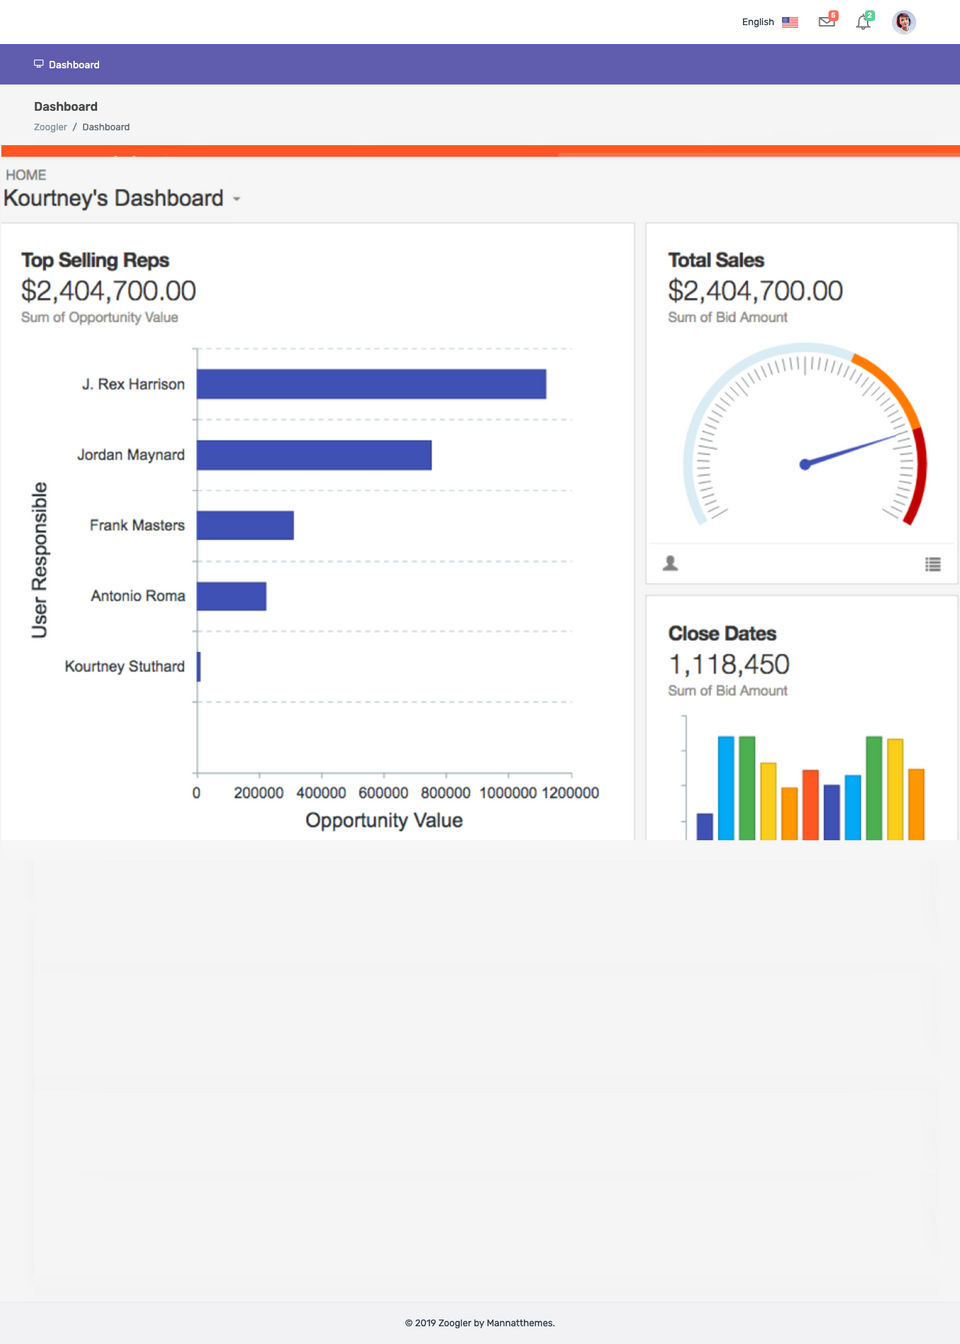
Task: Click the US flag language icon
Action: pos(790,22)
